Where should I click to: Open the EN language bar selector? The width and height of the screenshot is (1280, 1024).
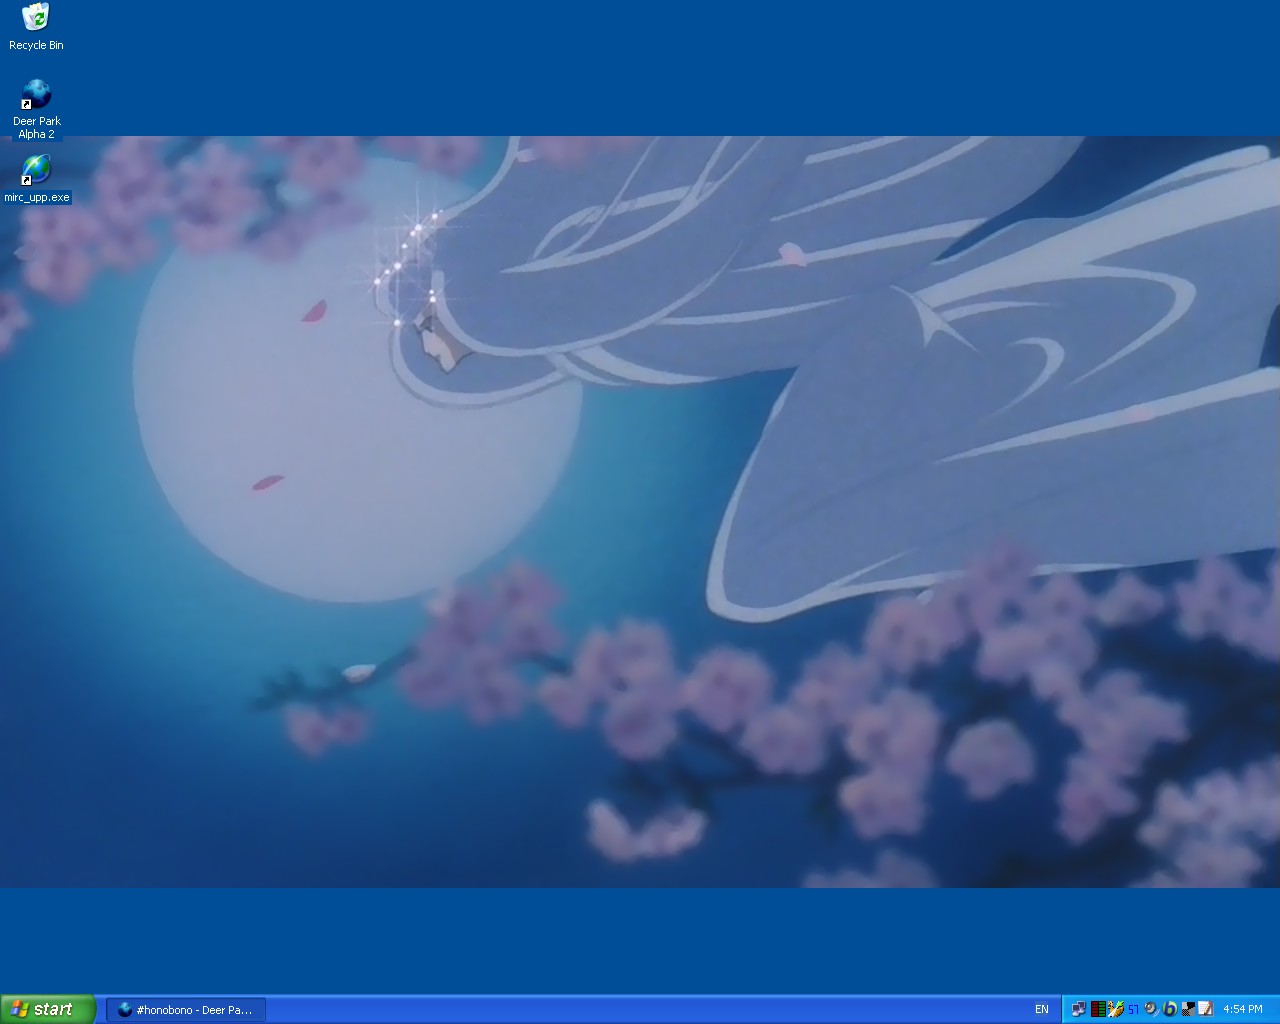(x=1041, y=1010)
